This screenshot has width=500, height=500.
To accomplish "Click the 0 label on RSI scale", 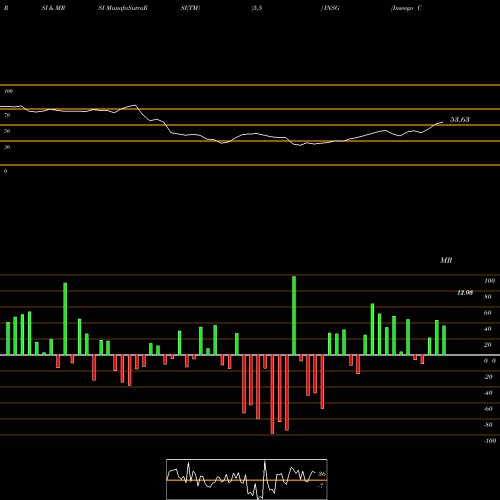I will click(5, 171).
